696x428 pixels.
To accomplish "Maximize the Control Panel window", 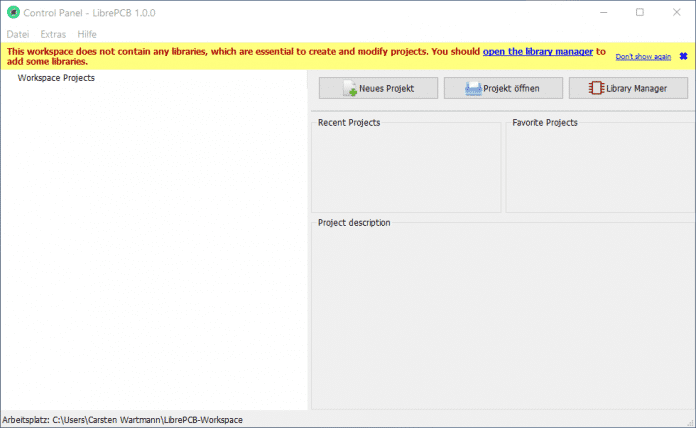I will click(x=640, y=12).
